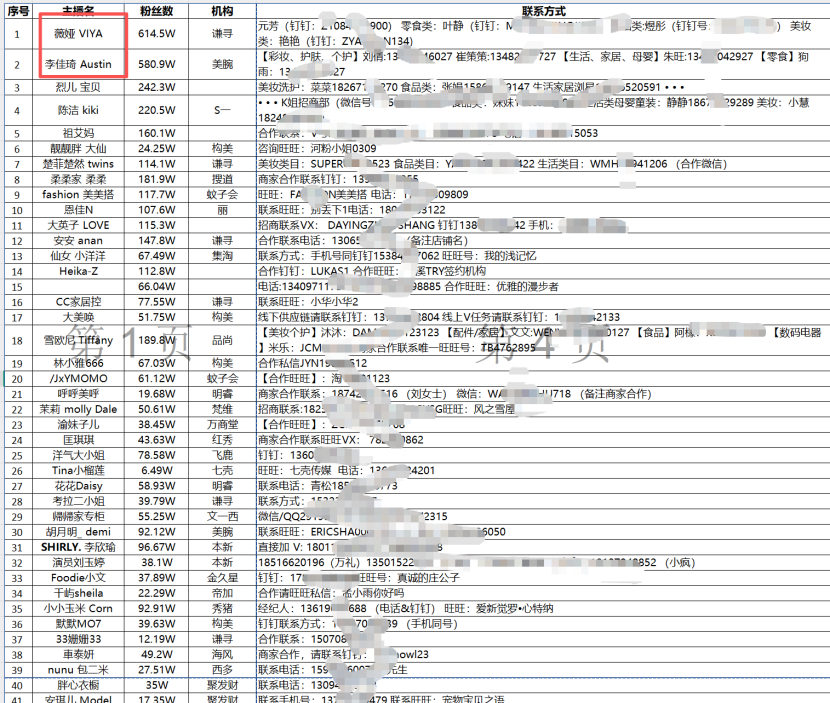Select the cell fashion 美美搭
The height and width of the screenshot is (703, 830).
[78, 195]
